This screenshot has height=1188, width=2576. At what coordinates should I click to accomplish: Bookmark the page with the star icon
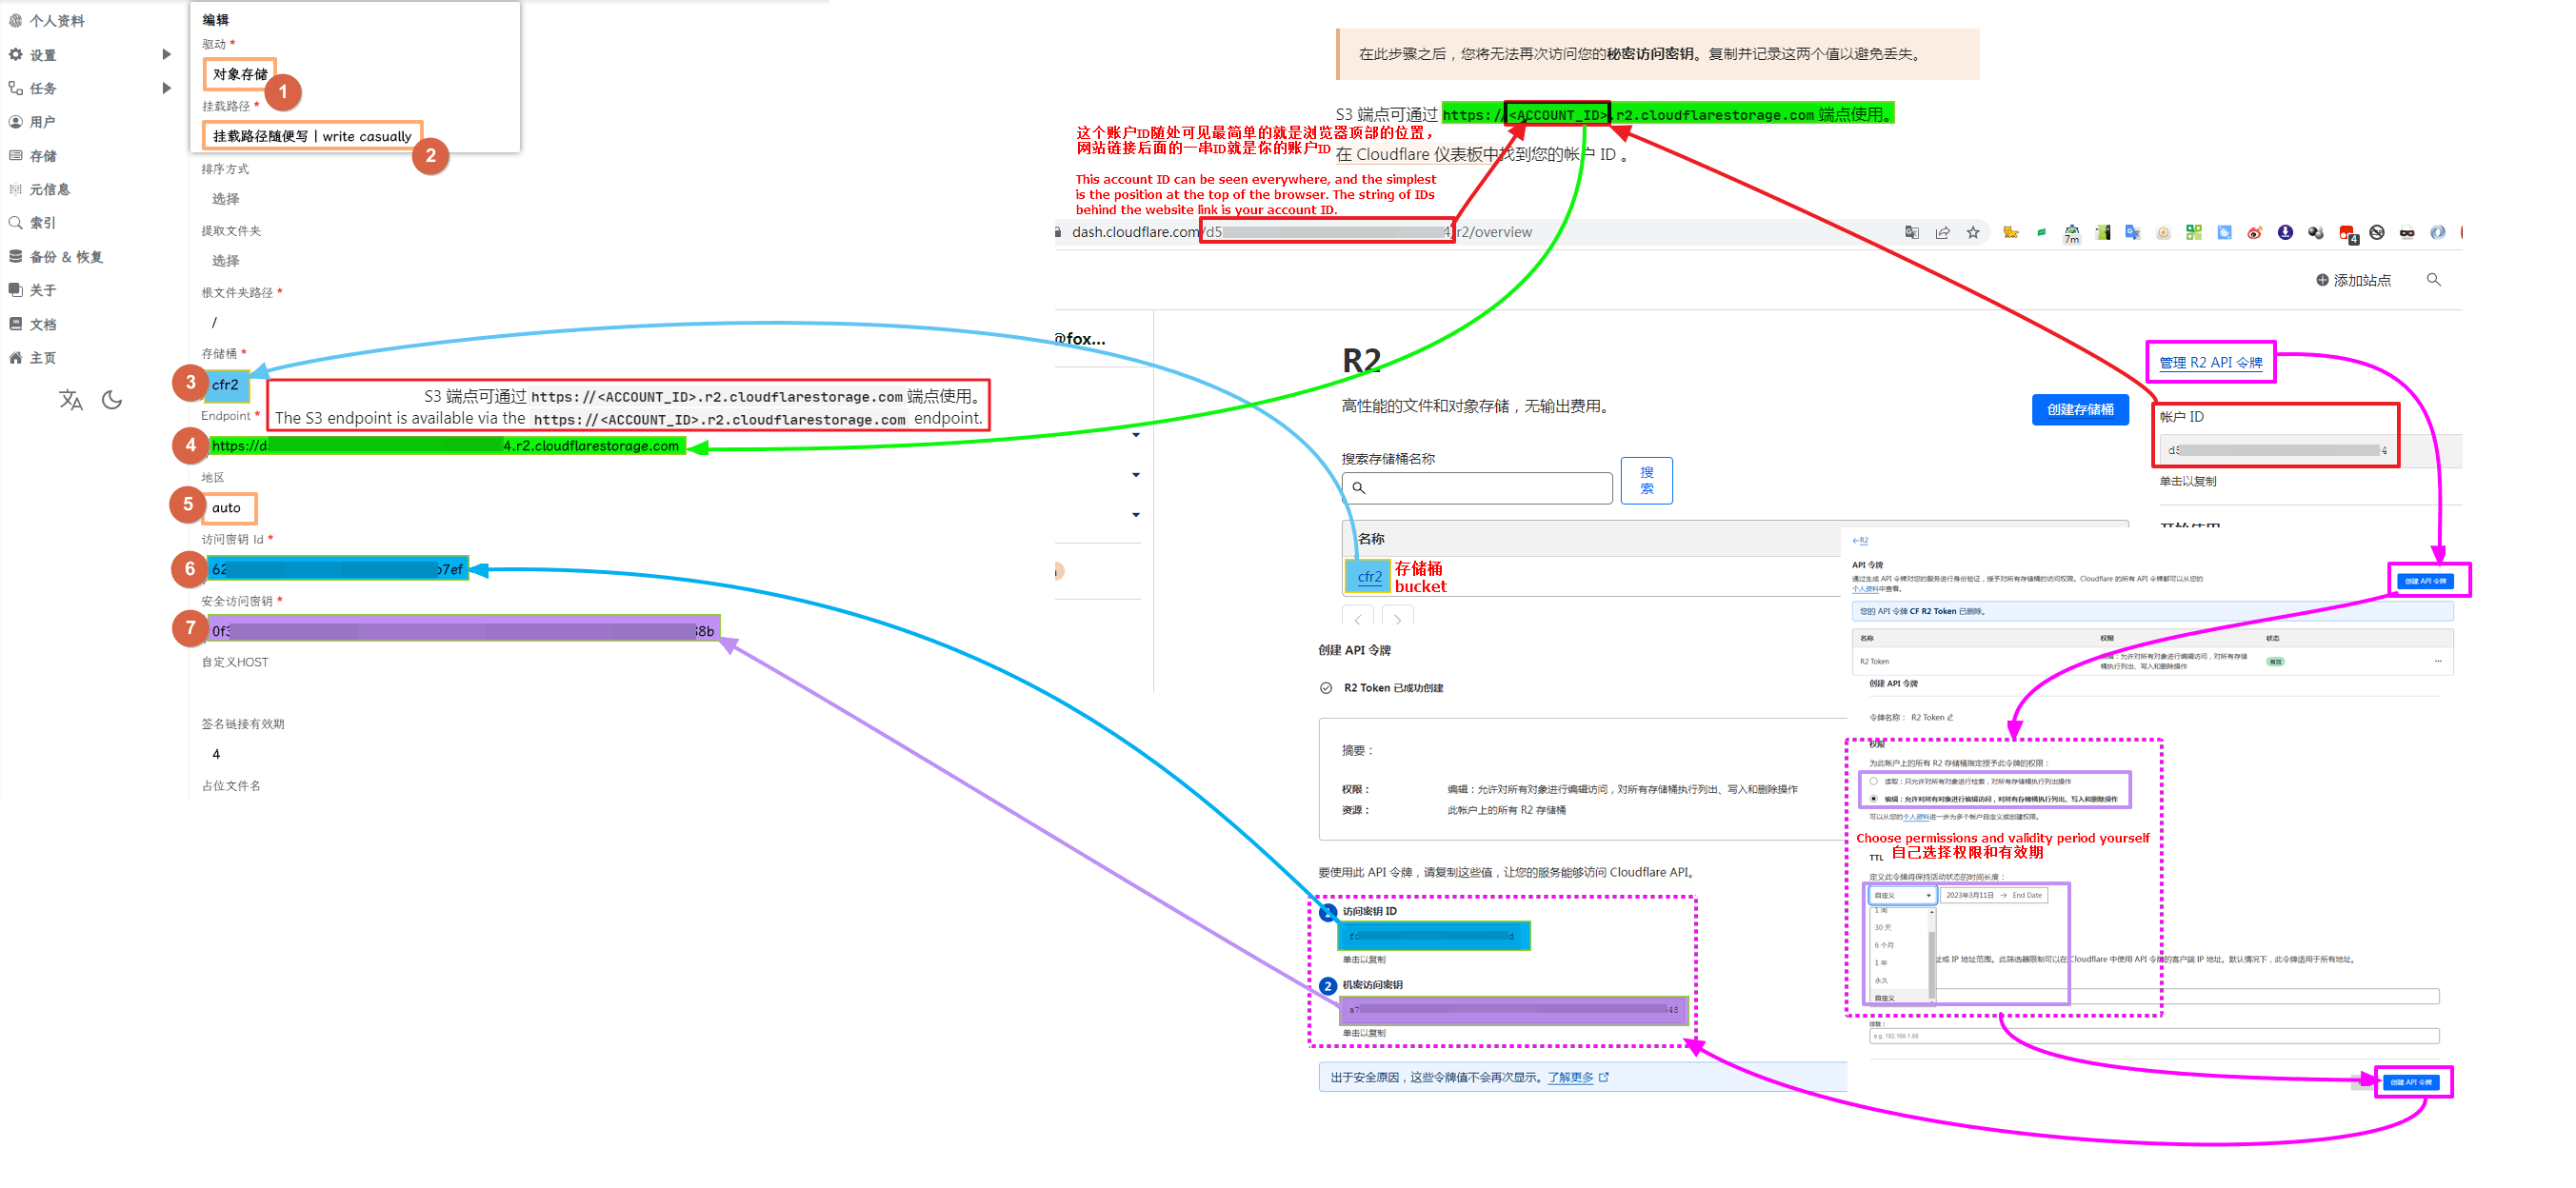pos(1973,232)
